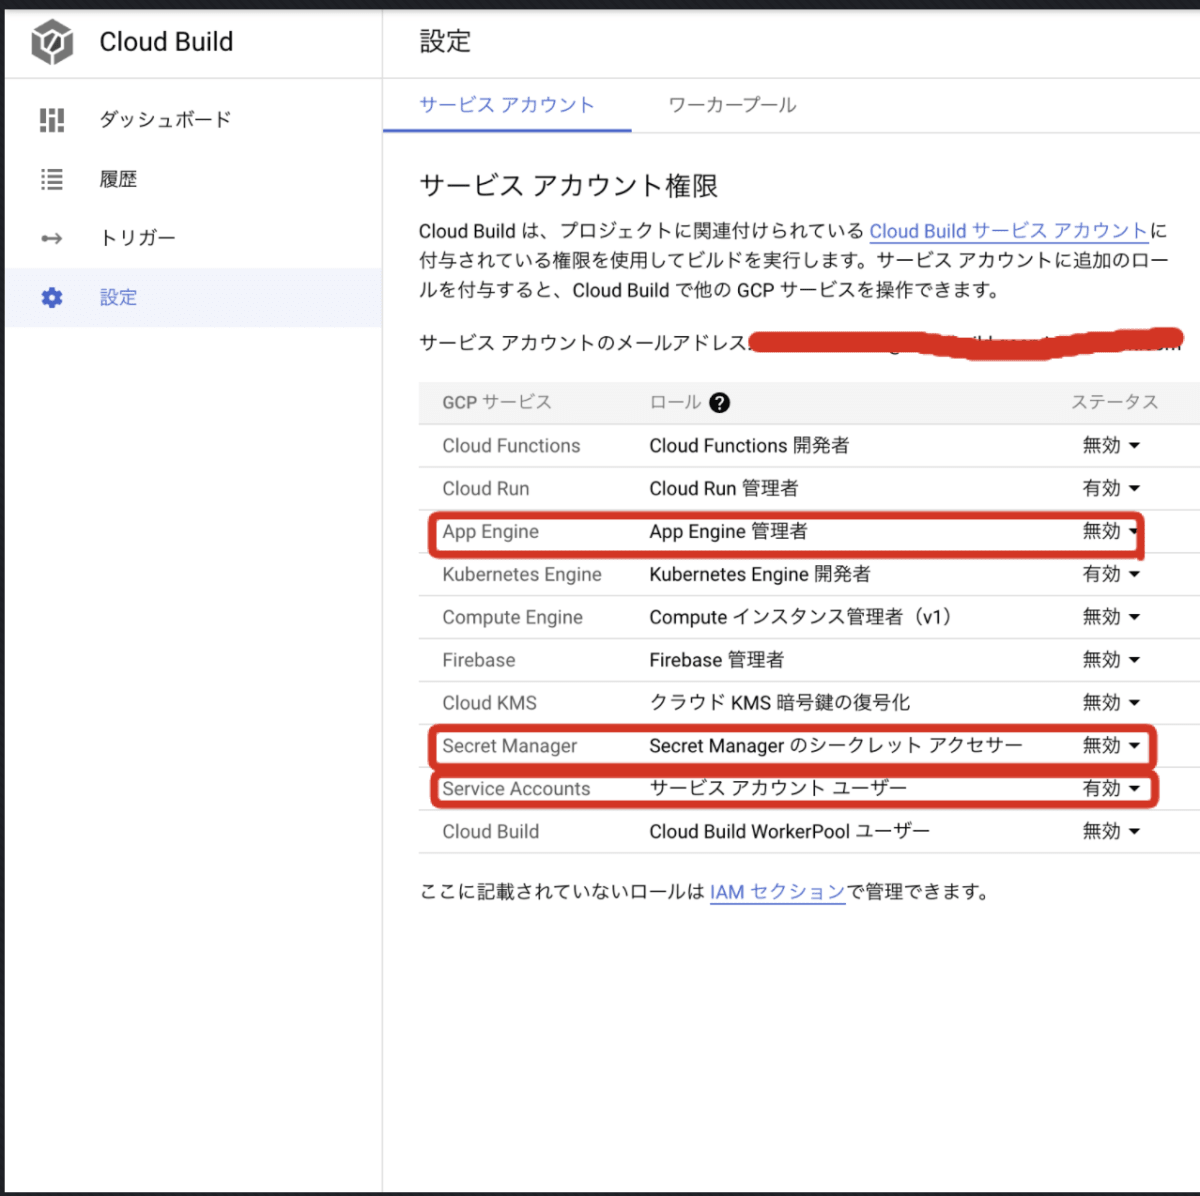Open status dropdown for Service Accounts
1200x1196 pixels.
1111,789
